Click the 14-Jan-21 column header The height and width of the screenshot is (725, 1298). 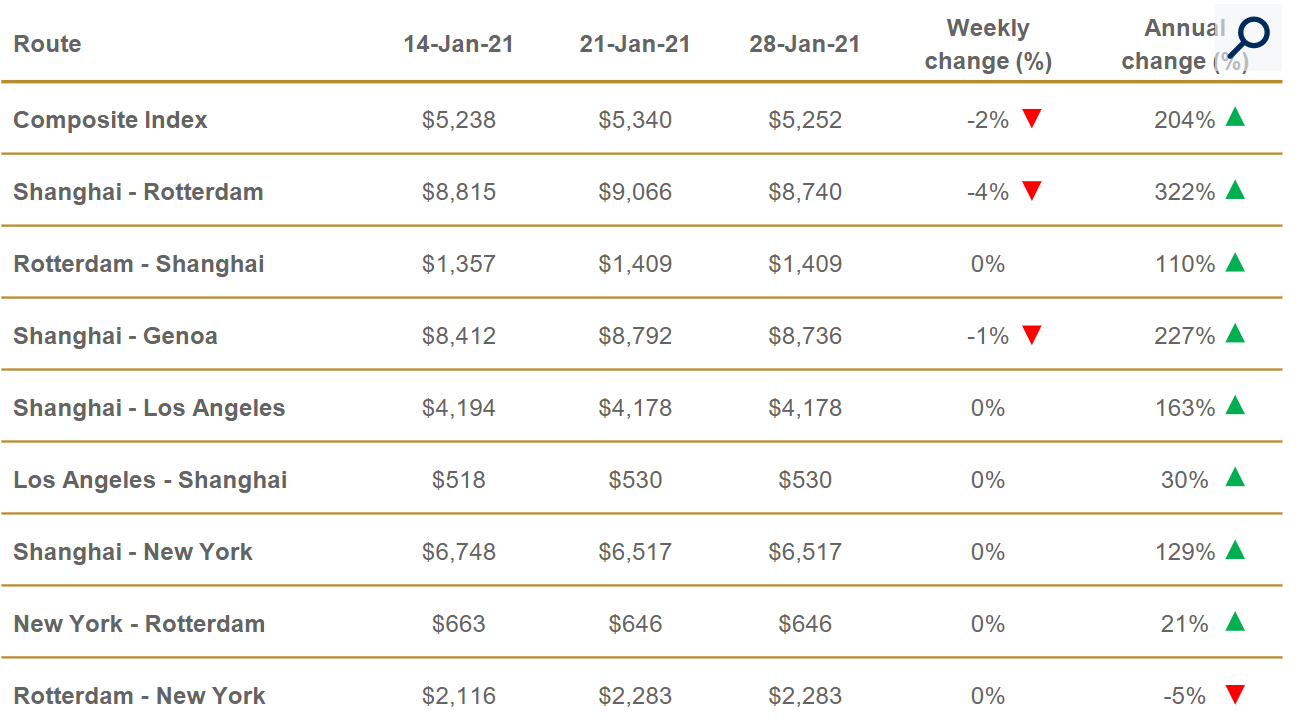[x=458, y=44]
